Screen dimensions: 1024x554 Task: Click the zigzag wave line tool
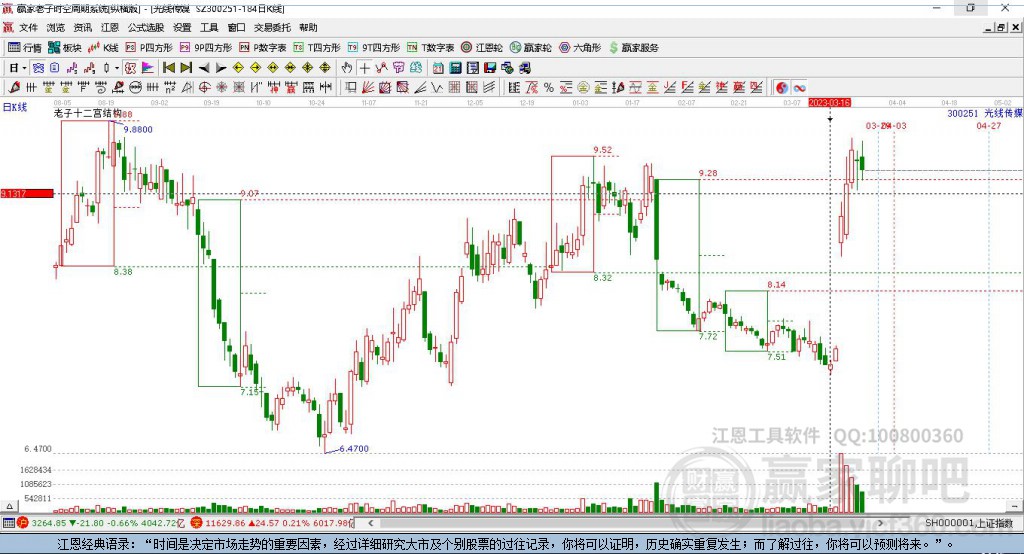click(x=437, y=88)
